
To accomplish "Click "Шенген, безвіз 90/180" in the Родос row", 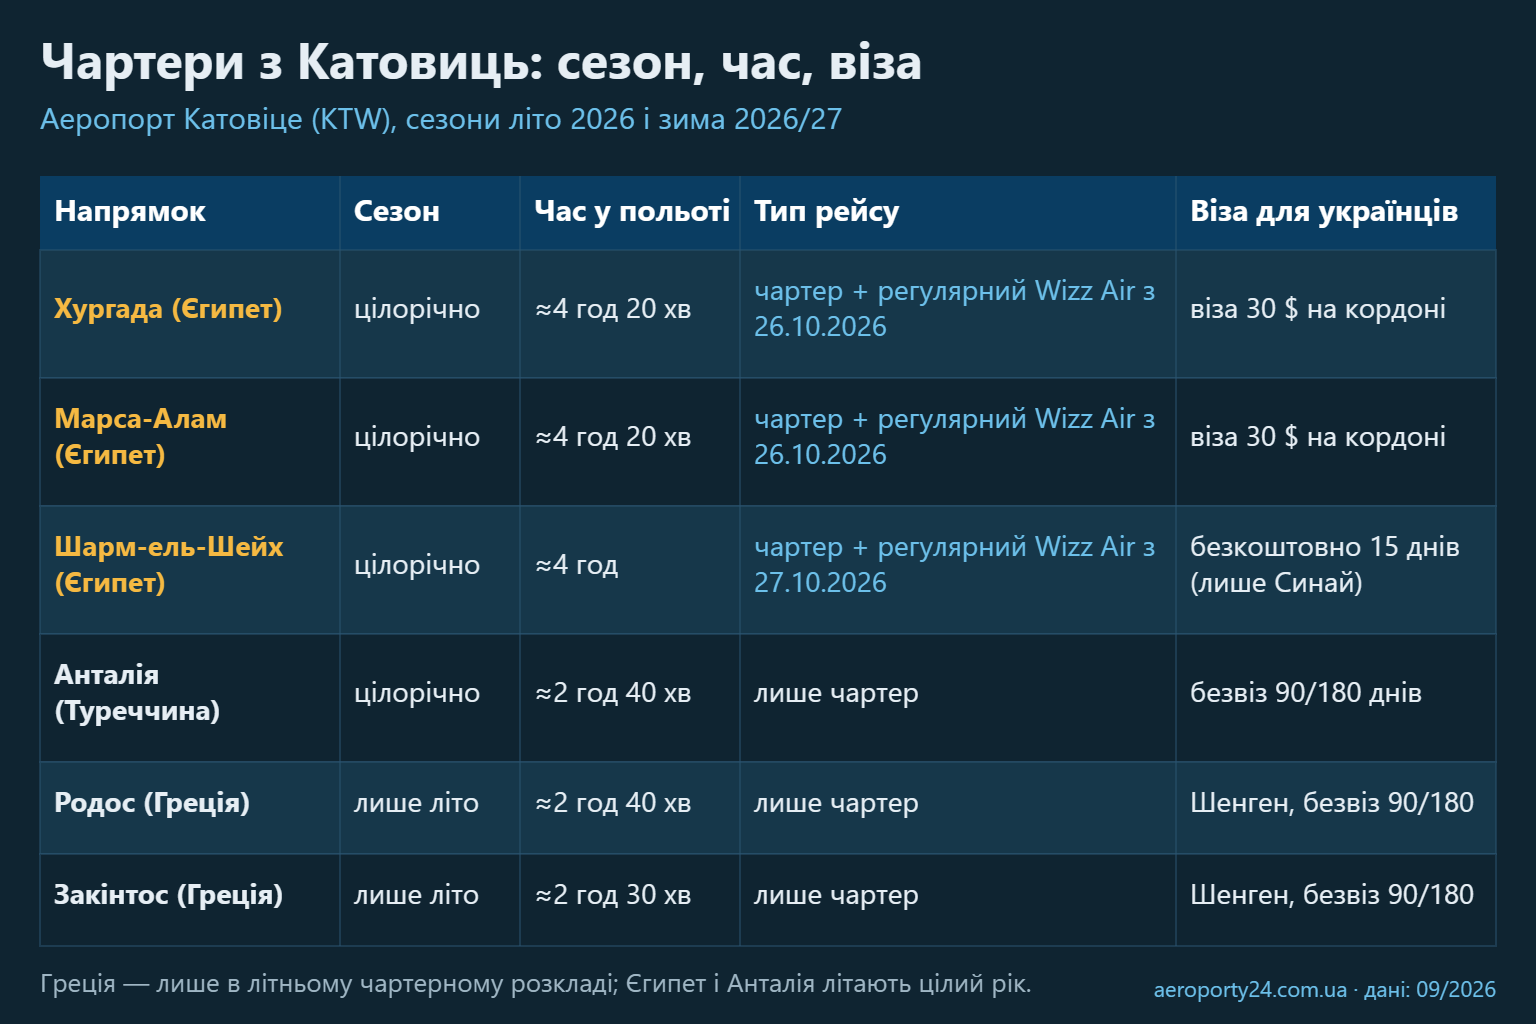I will (1332, 803).
